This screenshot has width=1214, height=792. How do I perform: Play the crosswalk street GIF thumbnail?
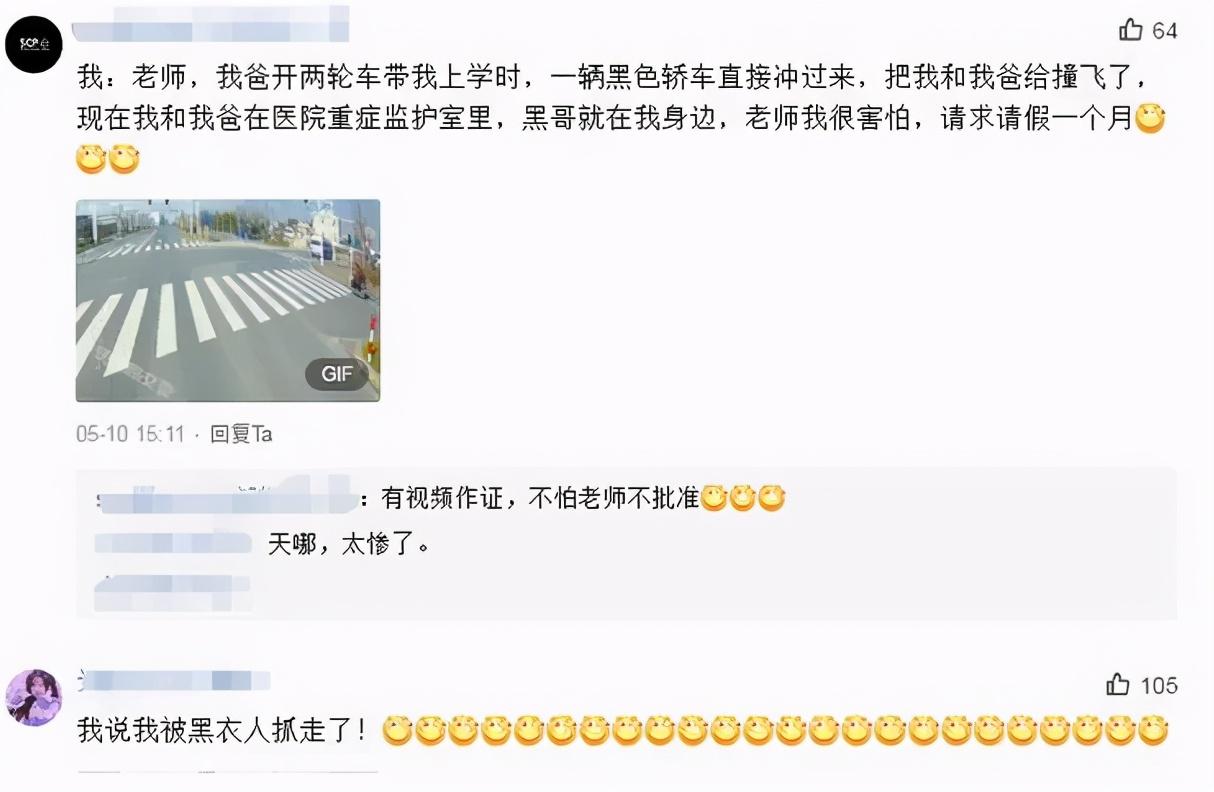click(x=228, y=300)
